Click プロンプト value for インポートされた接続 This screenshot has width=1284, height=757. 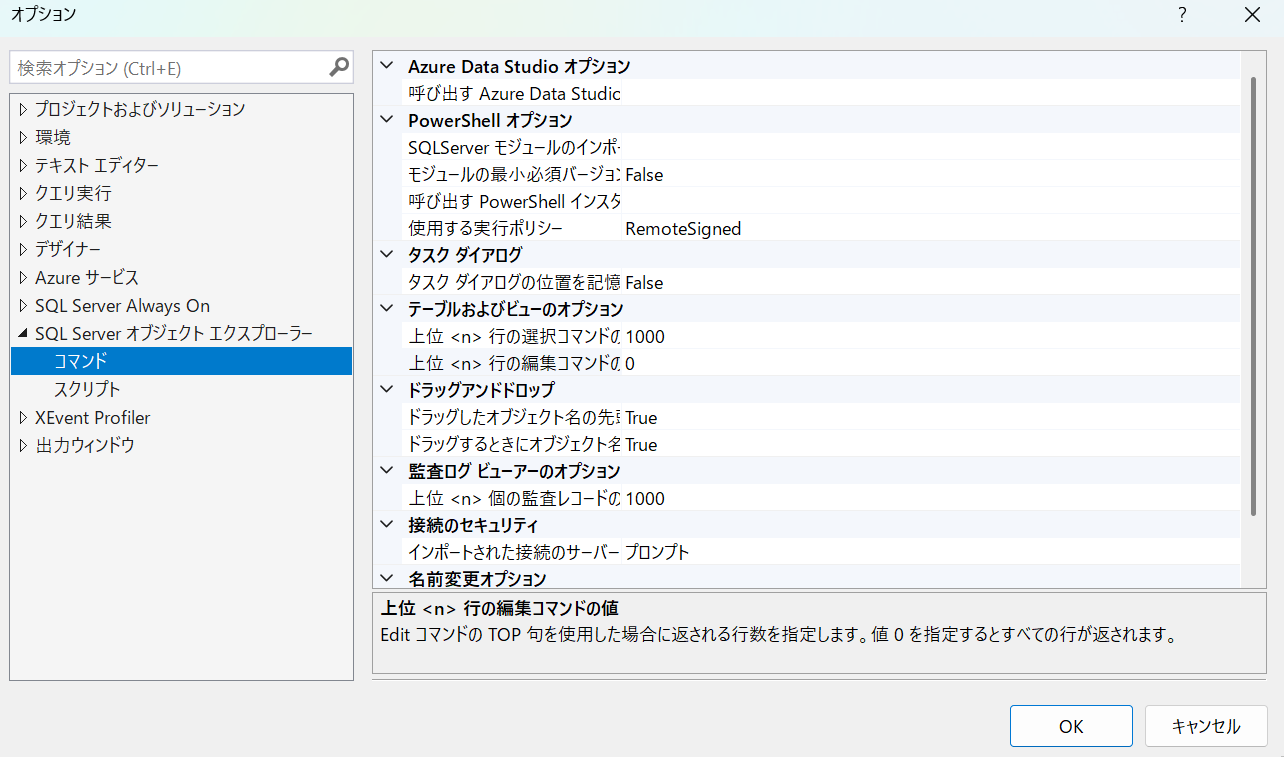657,552
